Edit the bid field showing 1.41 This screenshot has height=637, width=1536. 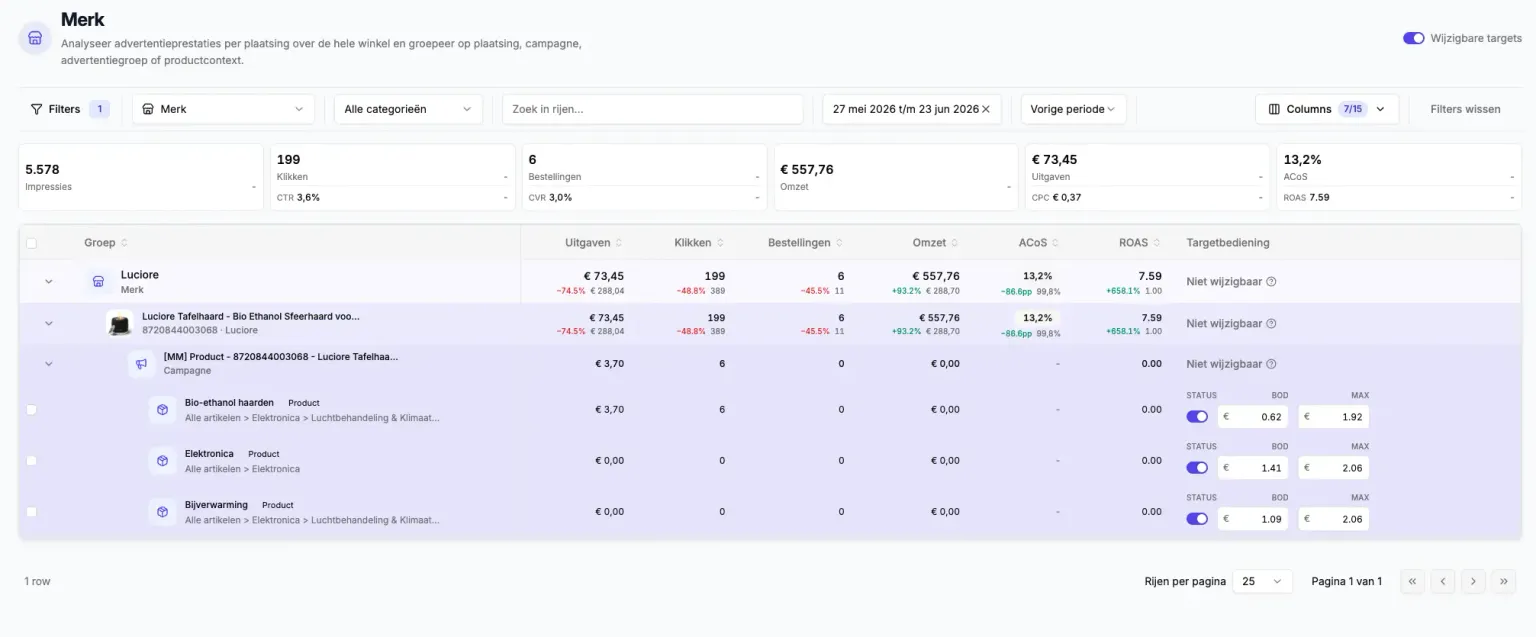click(x=1253, y=468)
